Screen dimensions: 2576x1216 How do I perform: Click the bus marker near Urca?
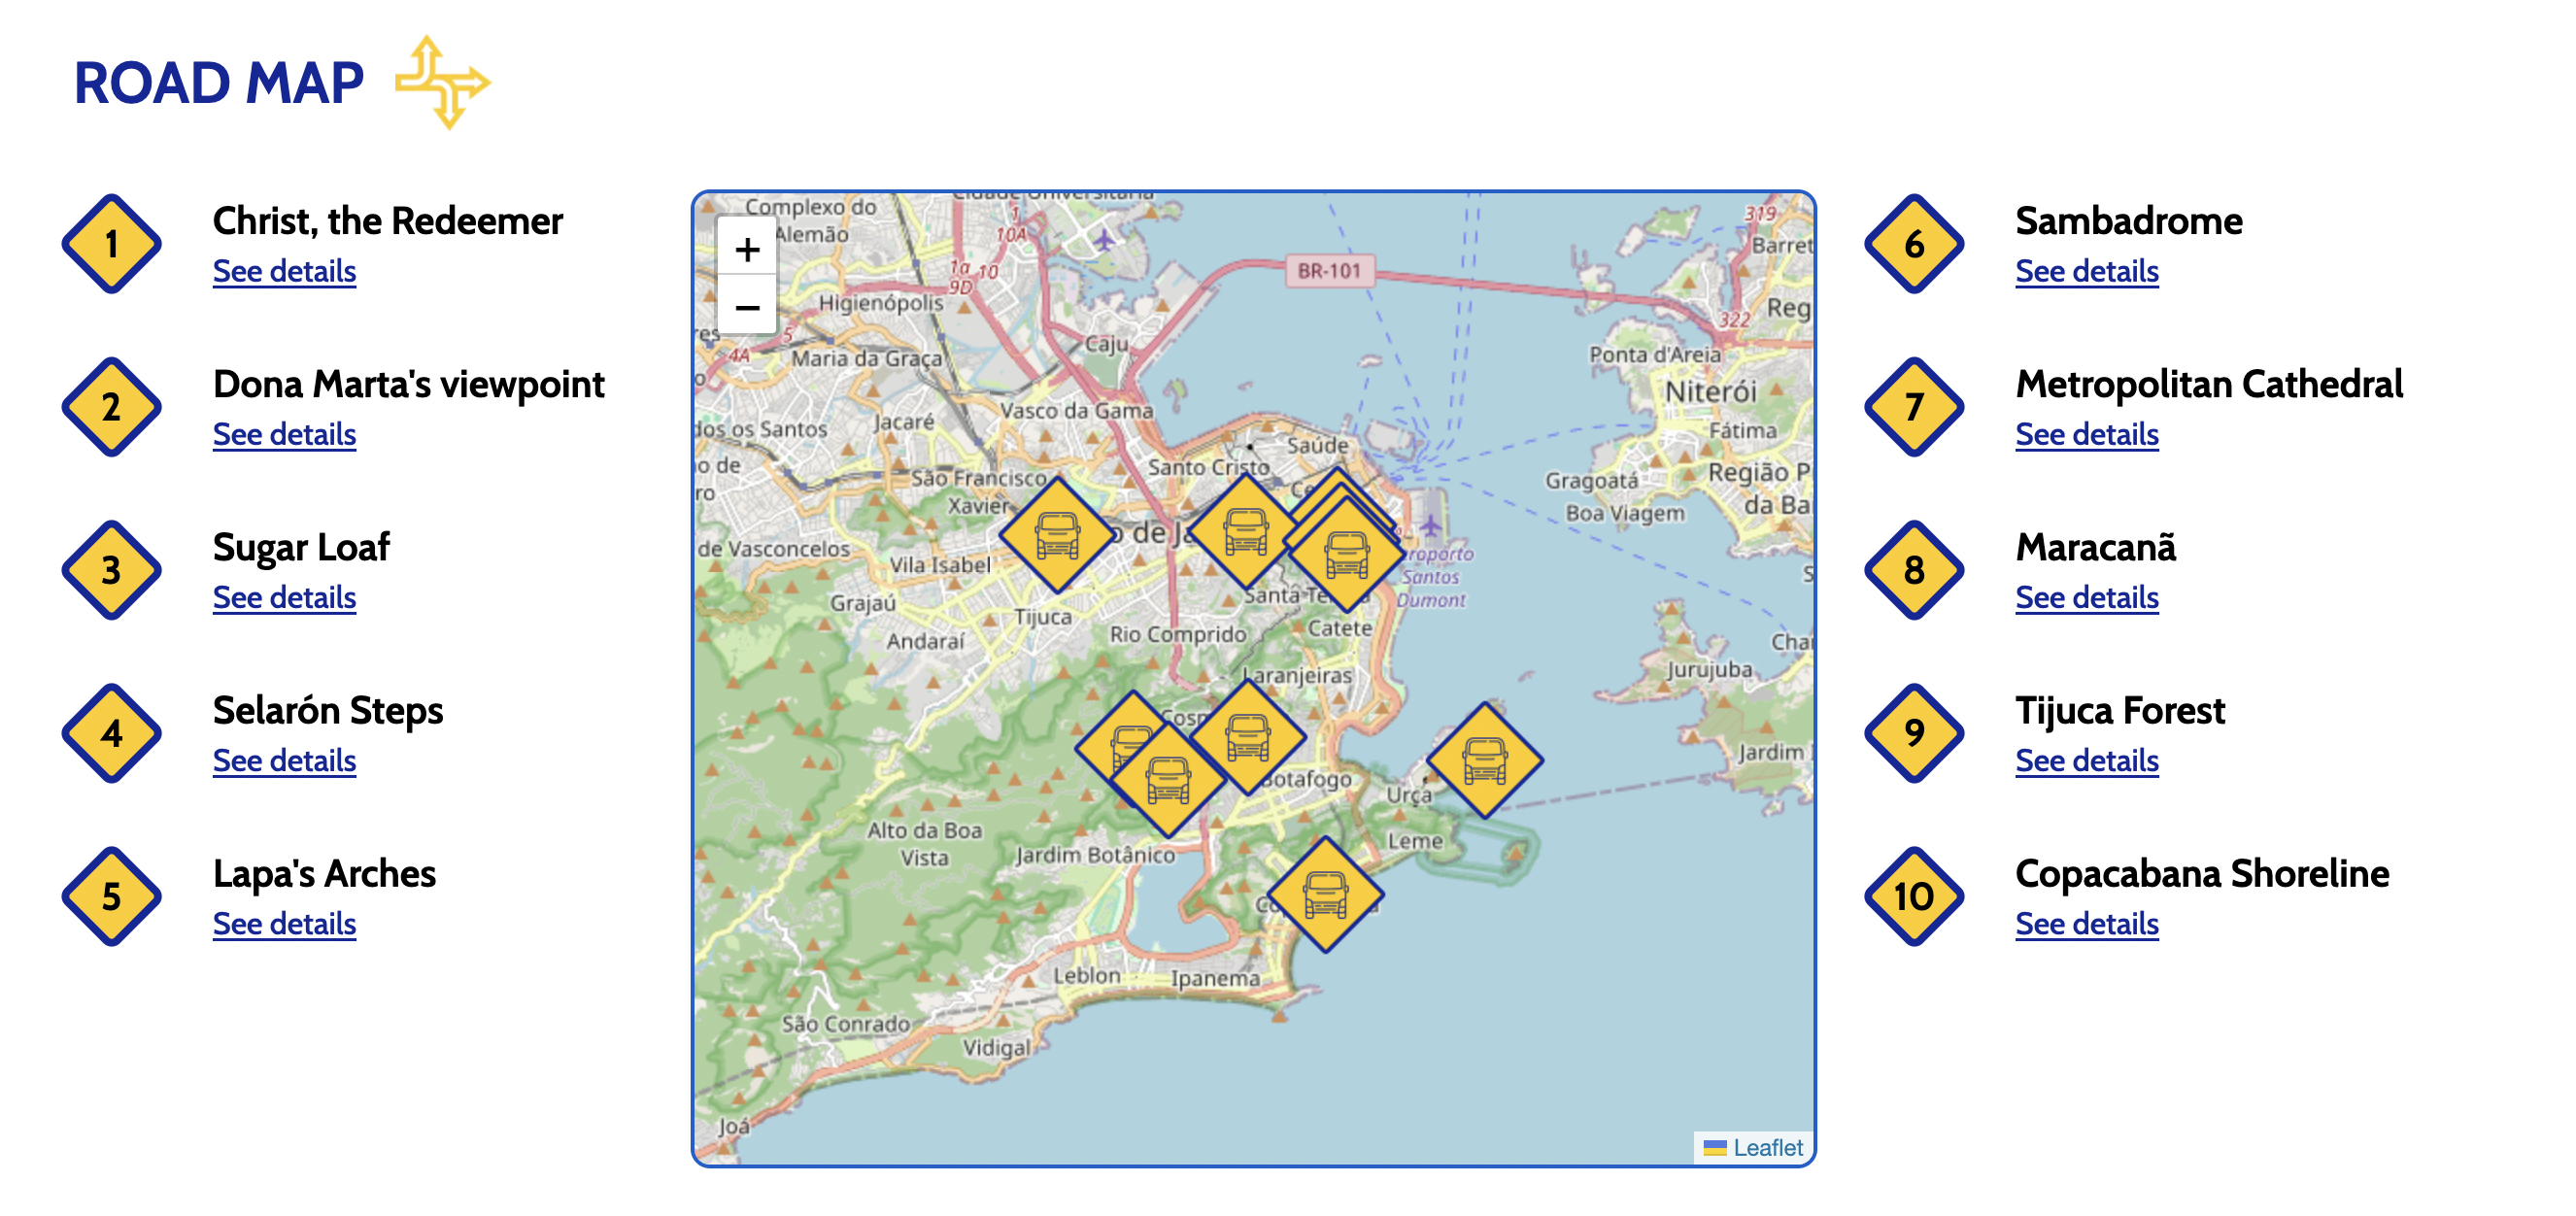(x=1484, y=759)
